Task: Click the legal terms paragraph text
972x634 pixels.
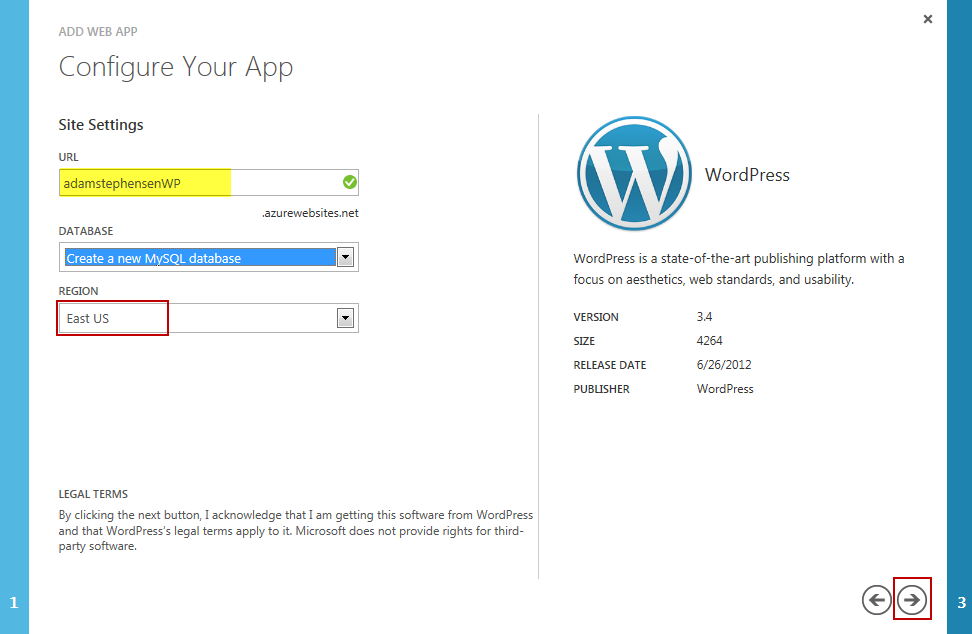Action: point(296,531)
